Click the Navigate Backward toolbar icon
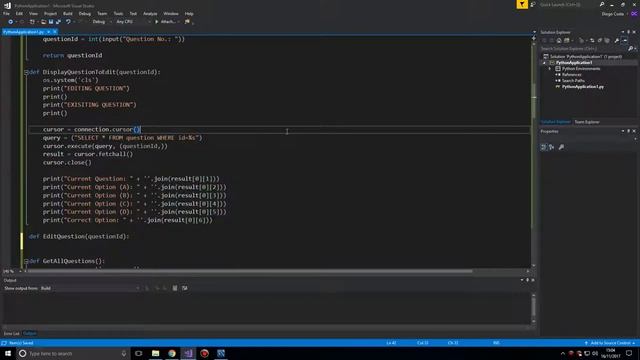Viewport: 640px width, 360px height. coord(11,22)
